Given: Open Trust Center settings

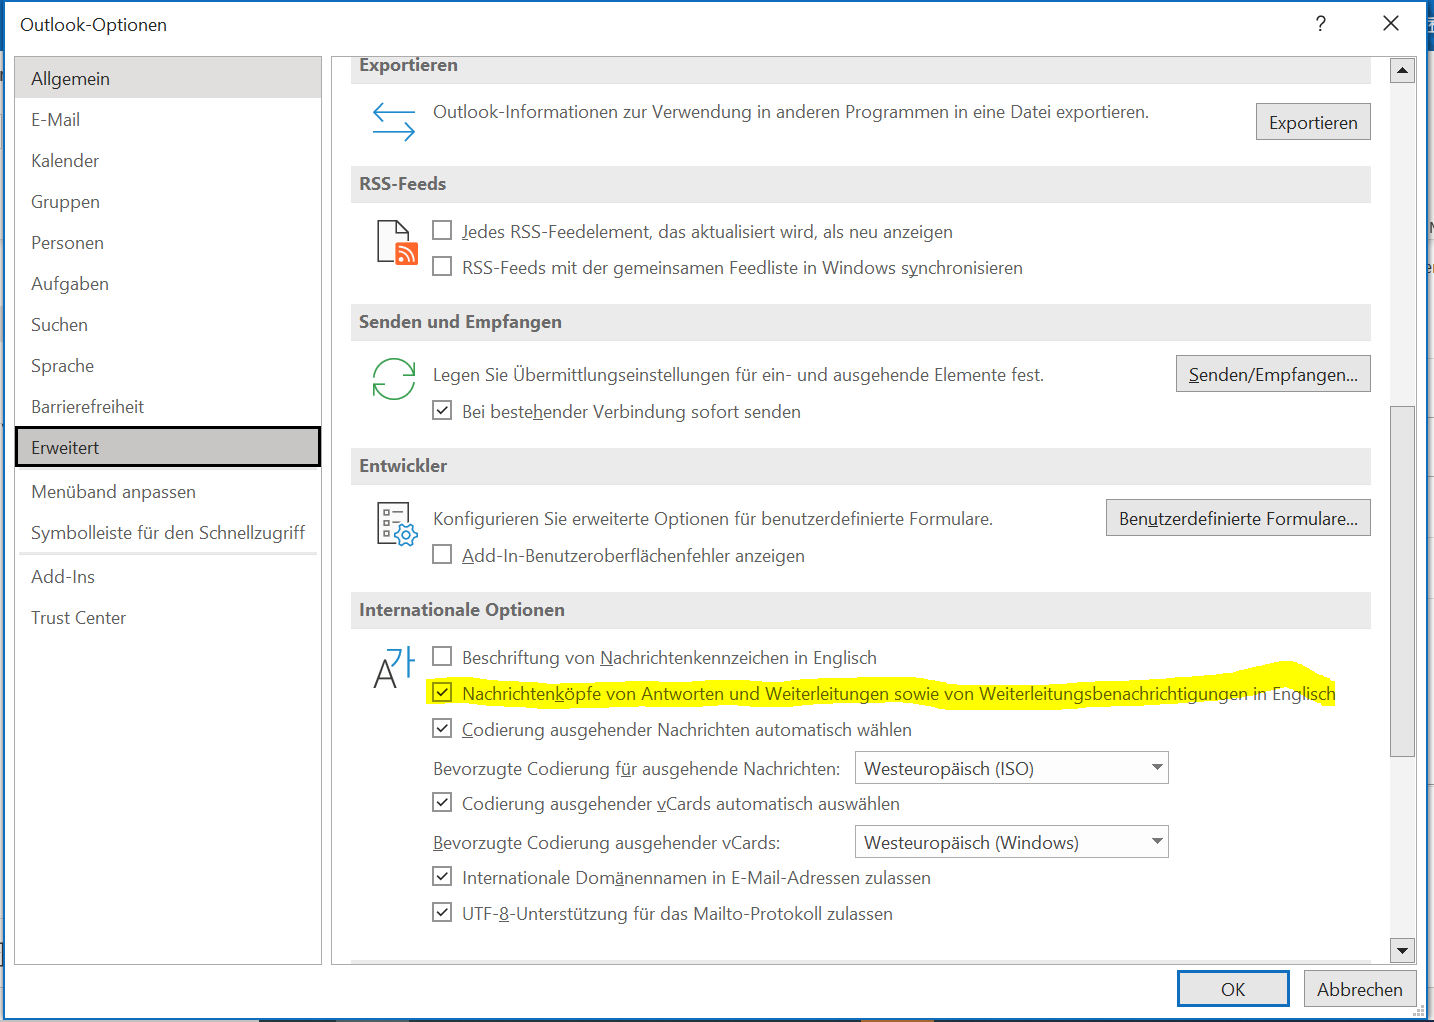Looking at the screenshot, I should point(168,617).
